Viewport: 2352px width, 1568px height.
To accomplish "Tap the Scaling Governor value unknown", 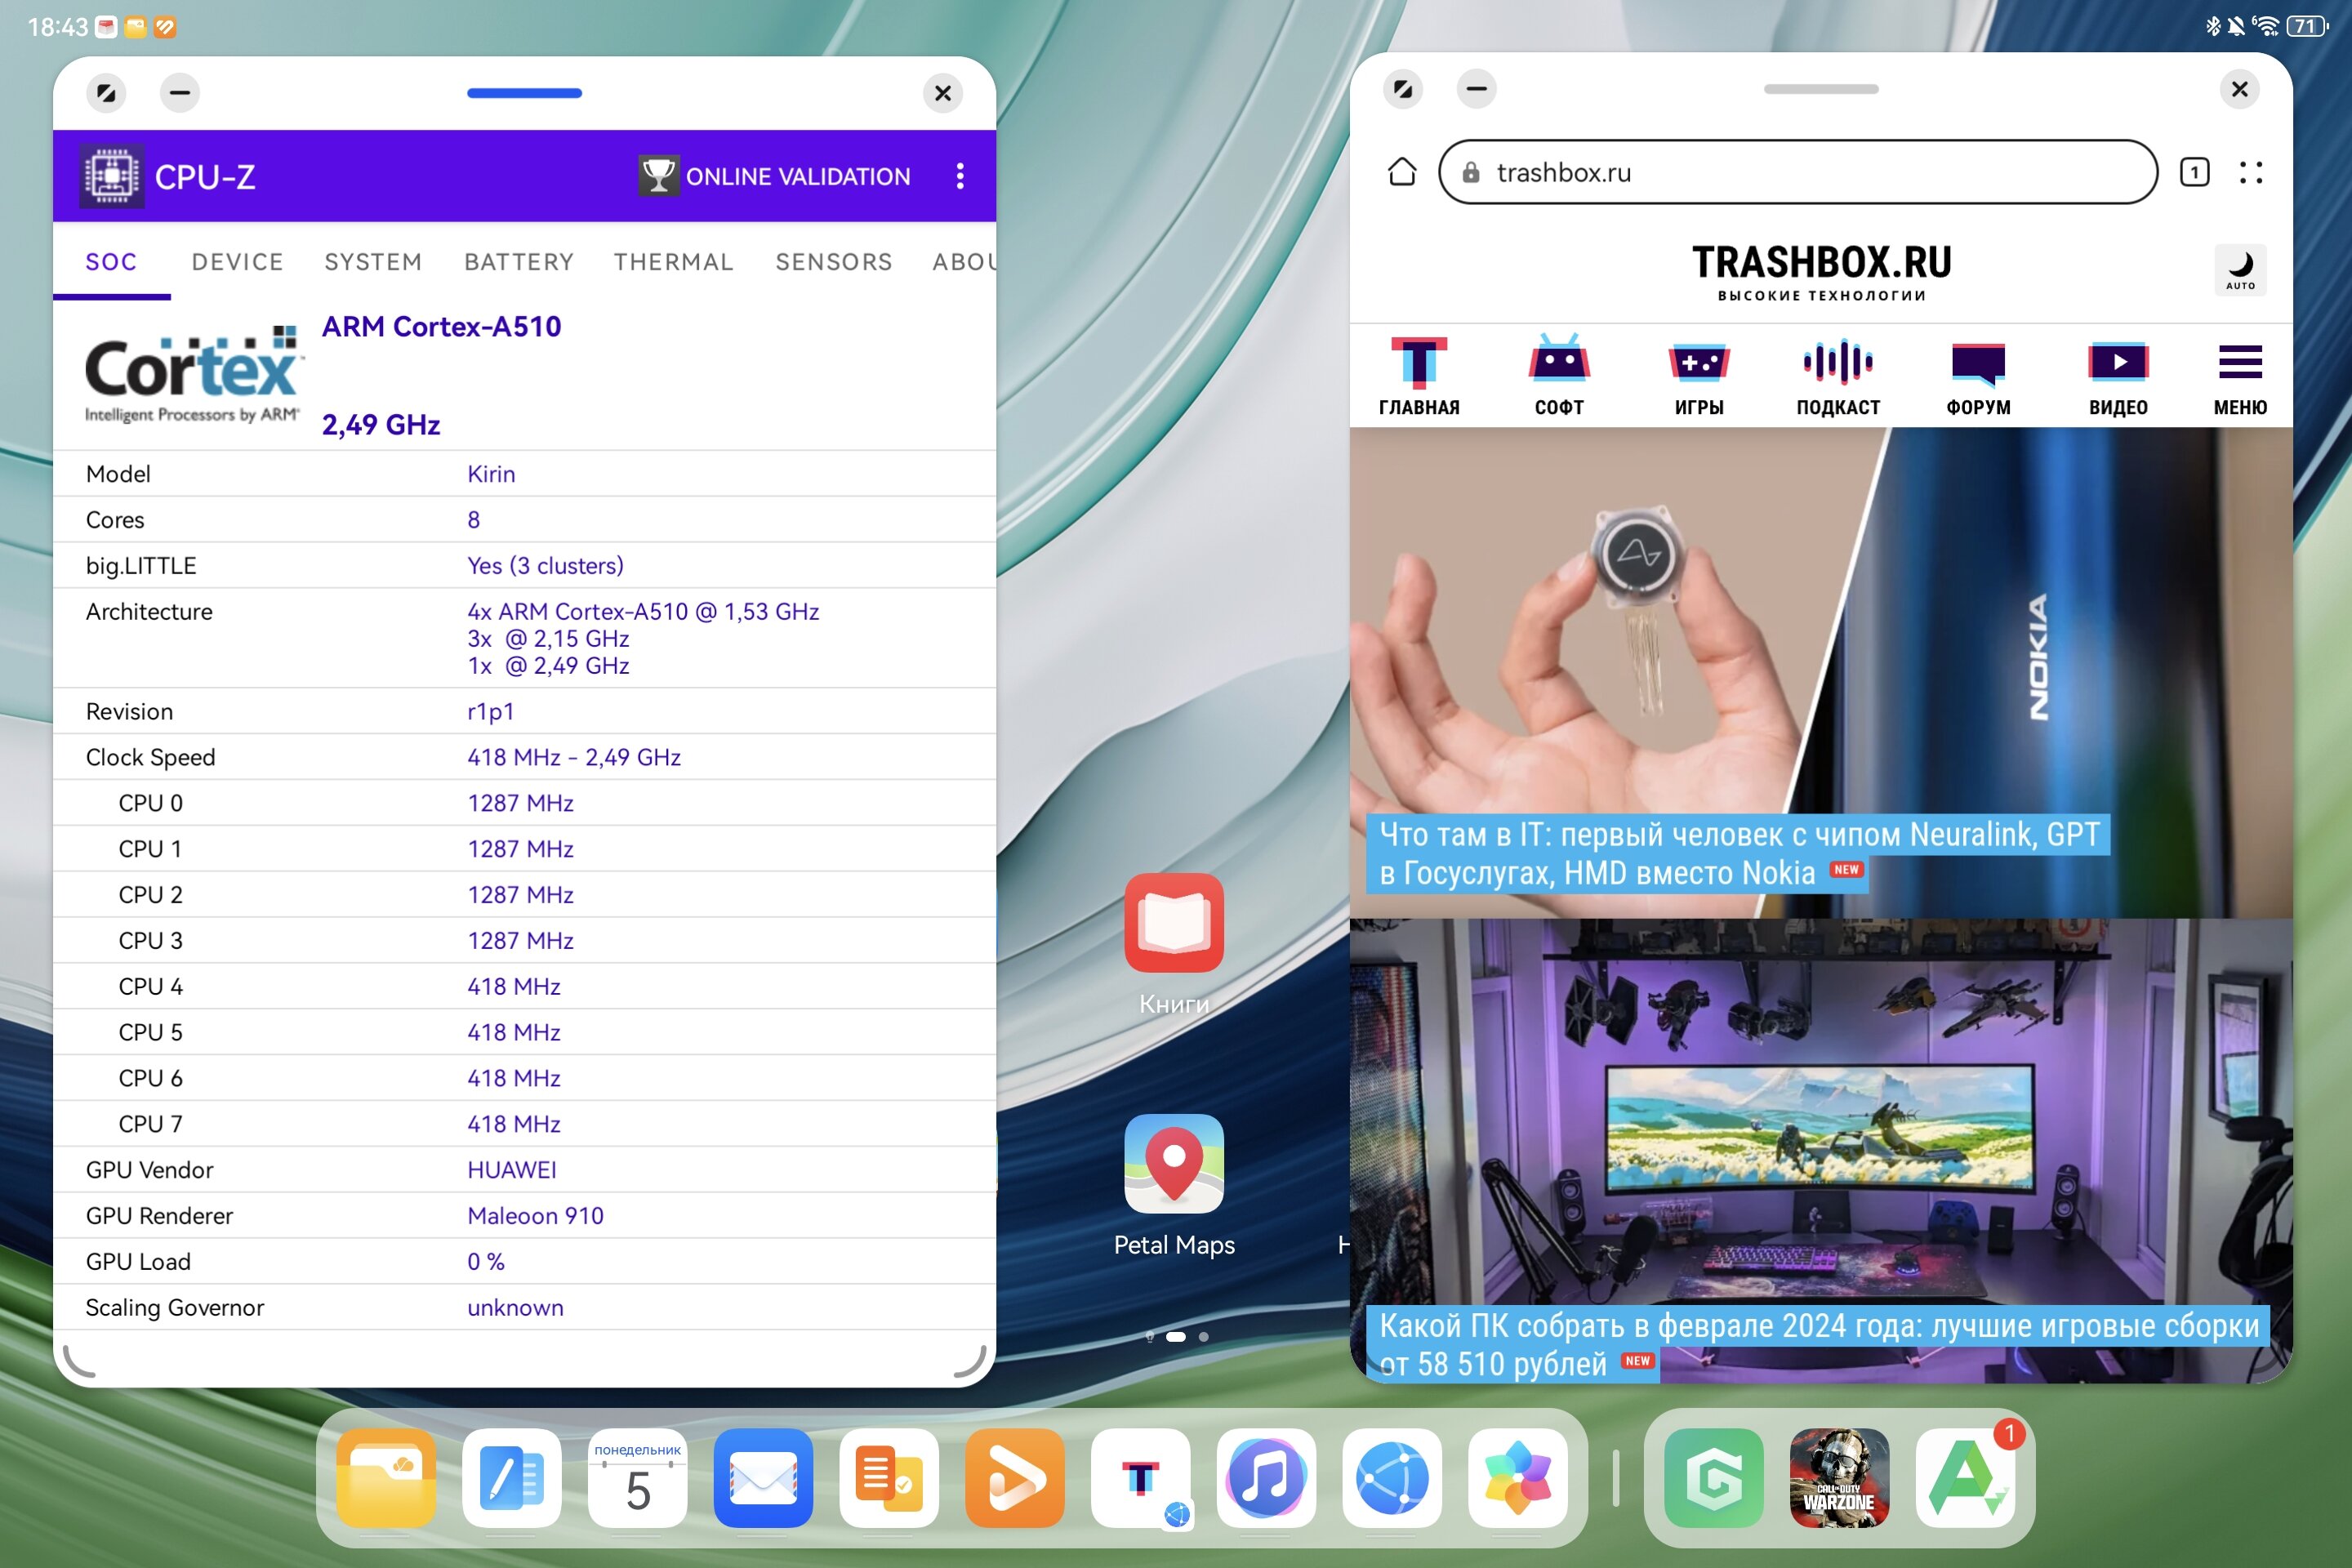I will pyautogui.click(x=515, y=1308).
